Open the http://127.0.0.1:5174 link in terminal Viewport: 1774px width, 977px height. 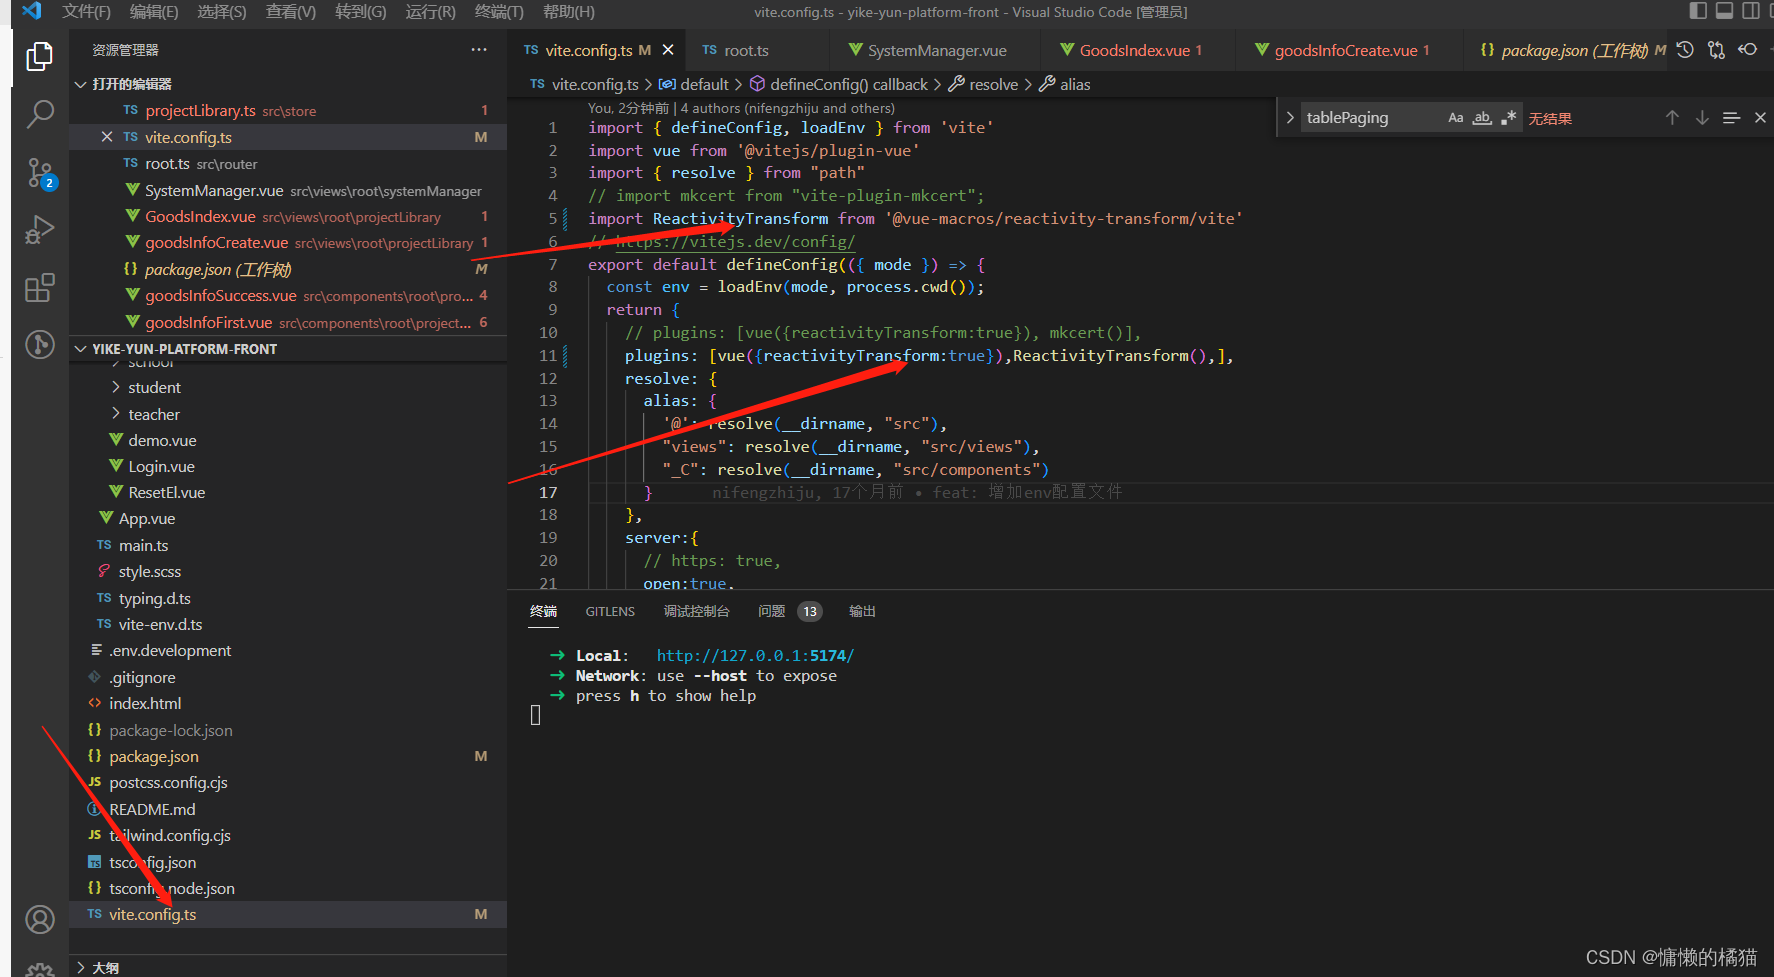point(754,655)
